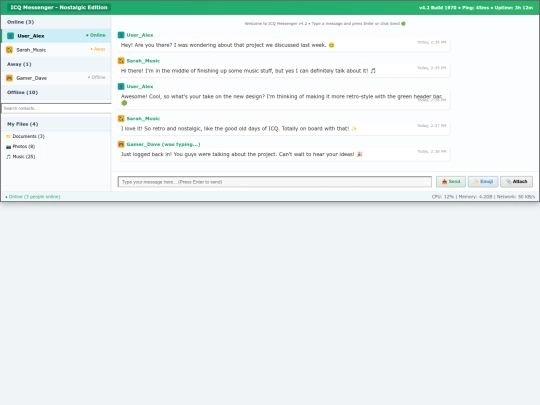Click sparkle emoji after 'on board with that!'
540x405 pixels.
(x=354, y=129)
